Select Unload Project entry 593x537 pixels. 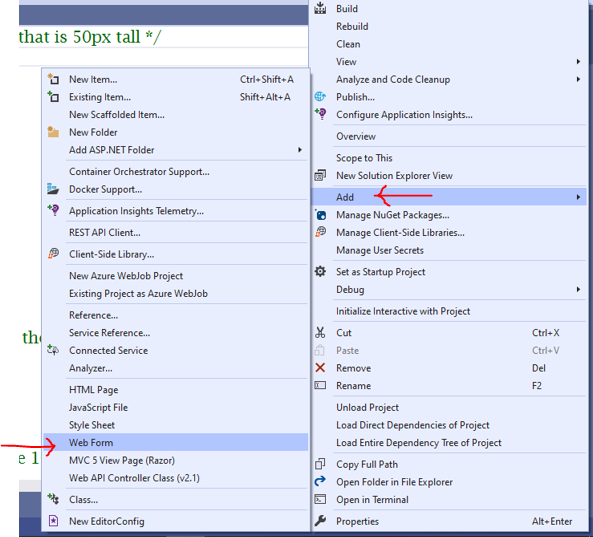tap(449, 408)
